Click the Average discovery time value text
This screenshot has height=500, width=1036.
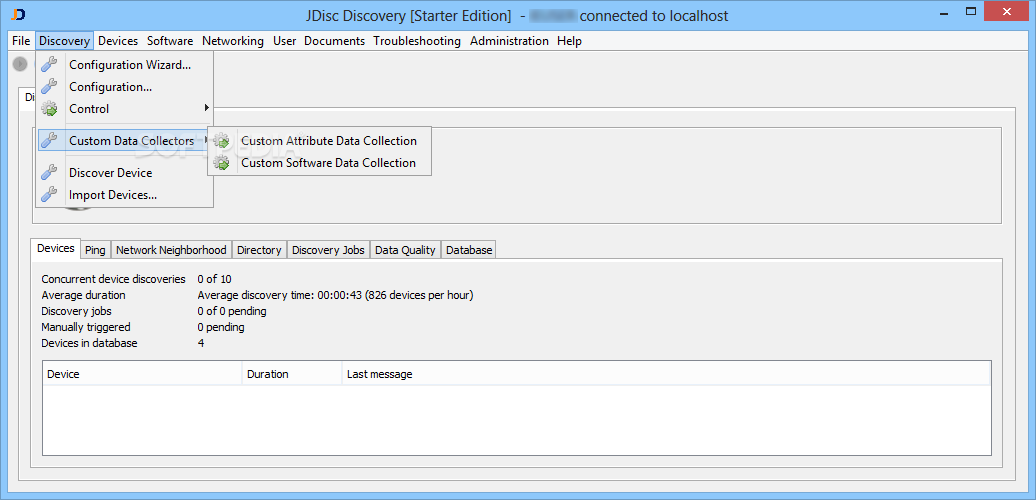(335, 295)
